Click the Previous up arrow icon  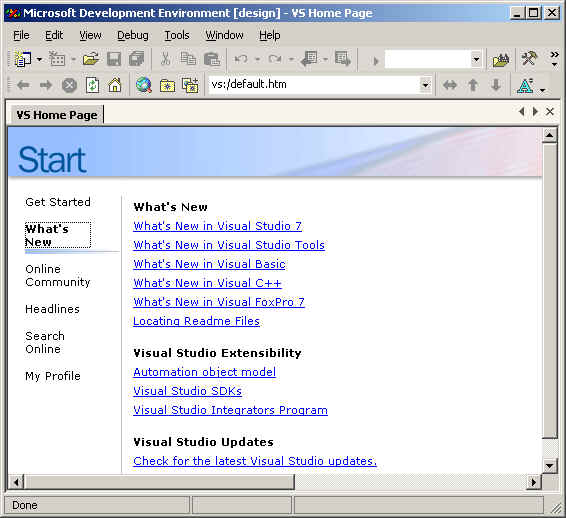pos(473,85)
